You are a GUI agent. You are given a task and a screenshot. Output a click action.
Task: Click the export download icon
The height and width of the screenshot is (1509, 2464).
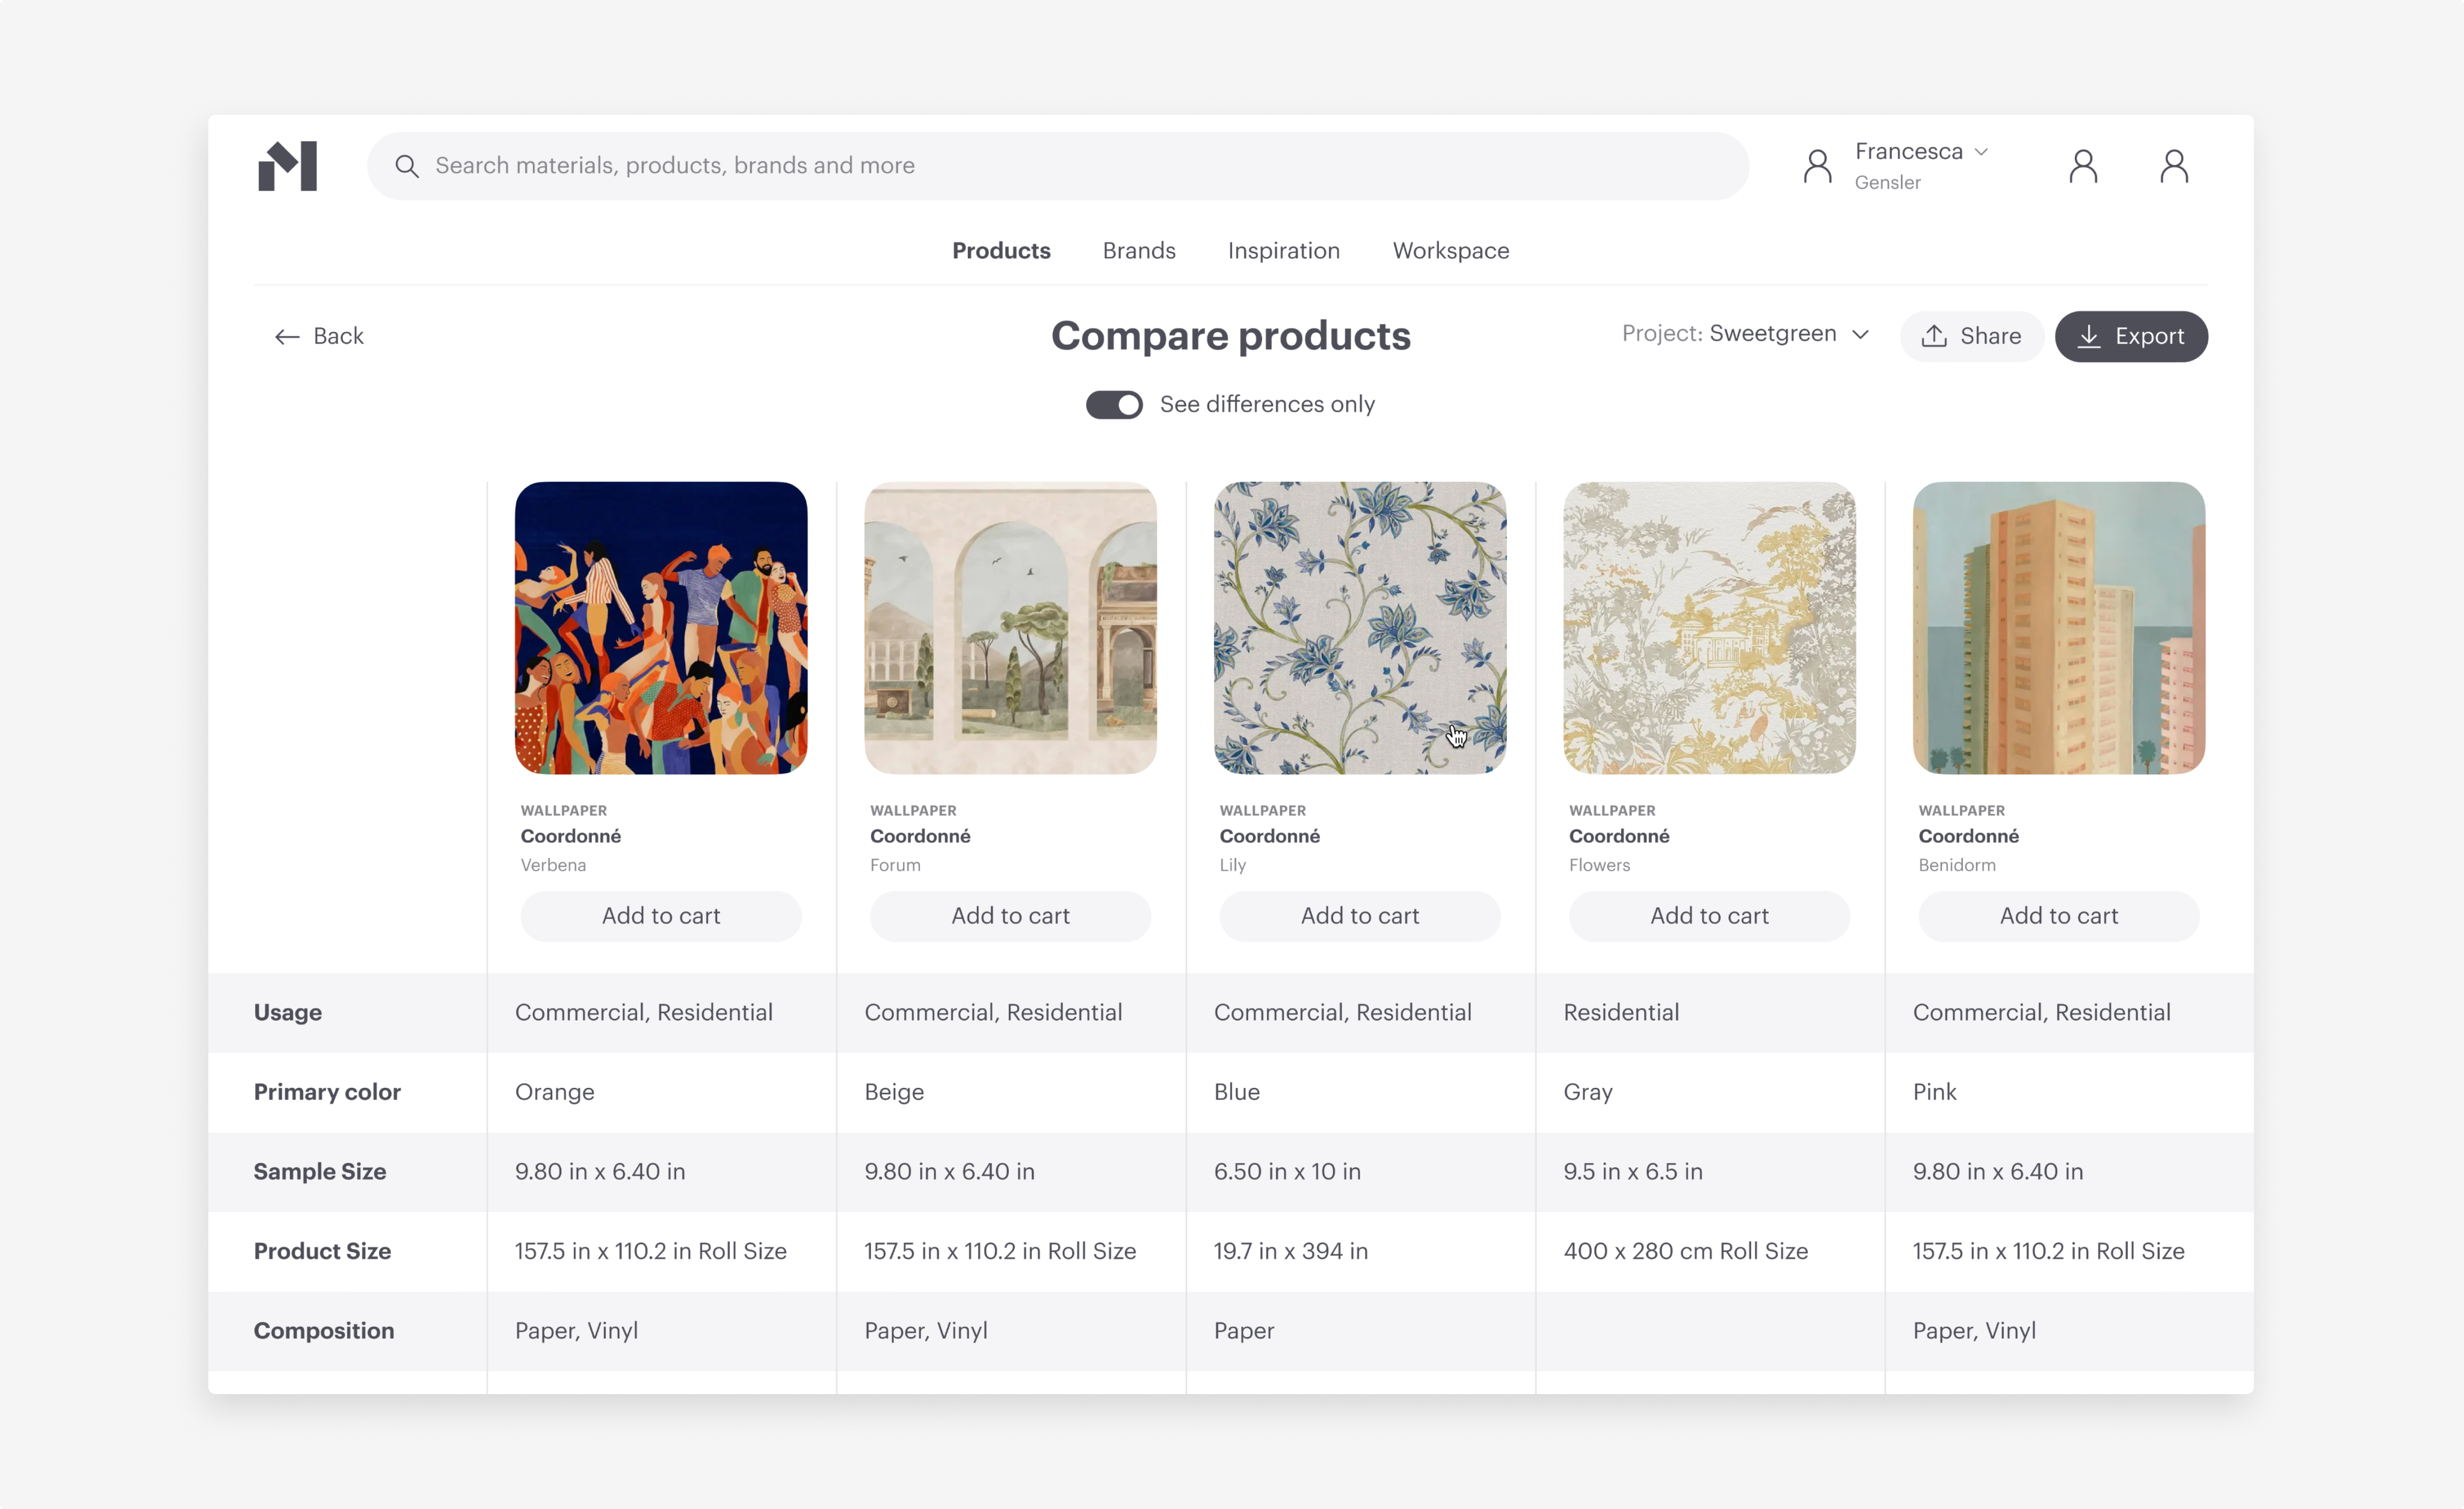coord(2089,336)
